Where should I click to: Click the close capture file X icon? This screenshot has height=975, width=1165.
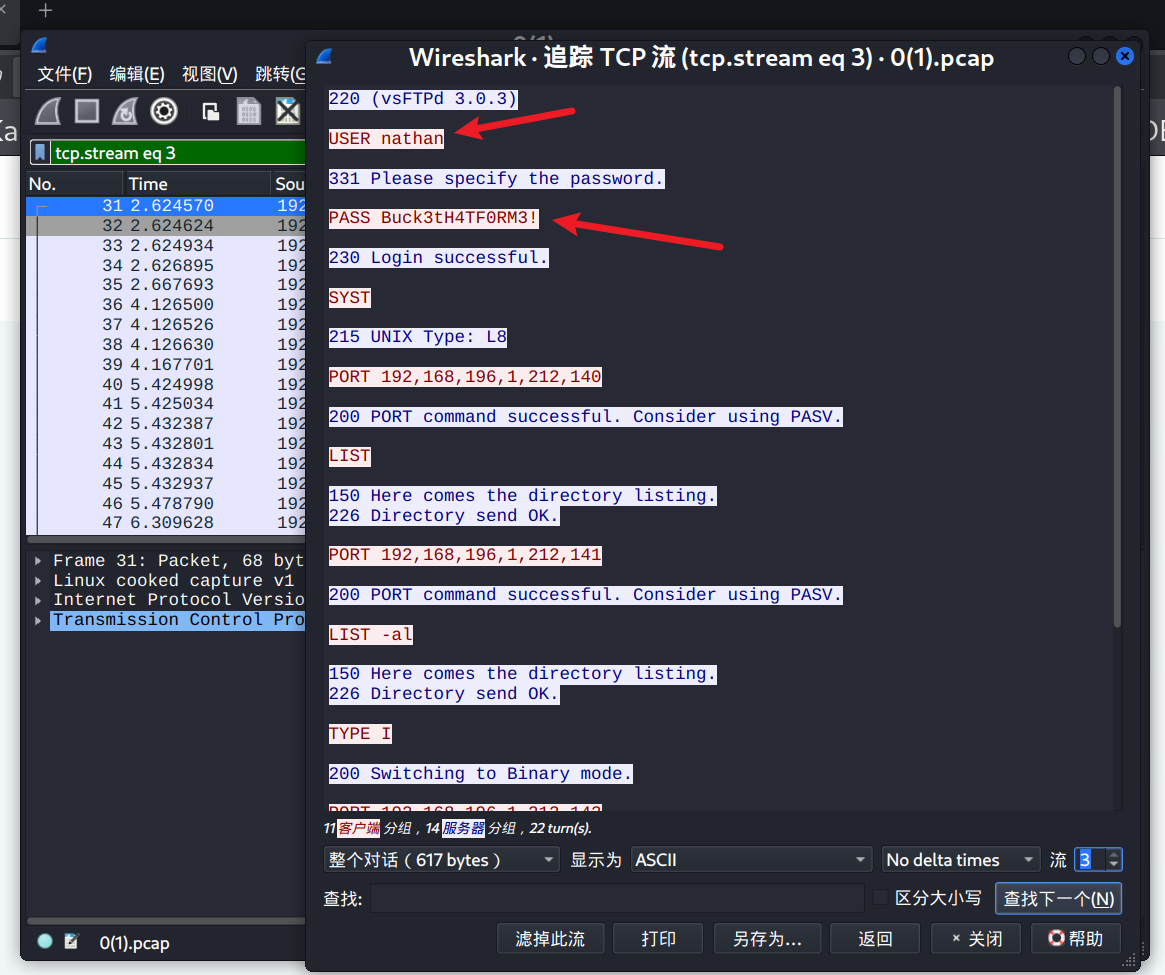[288, 111]
